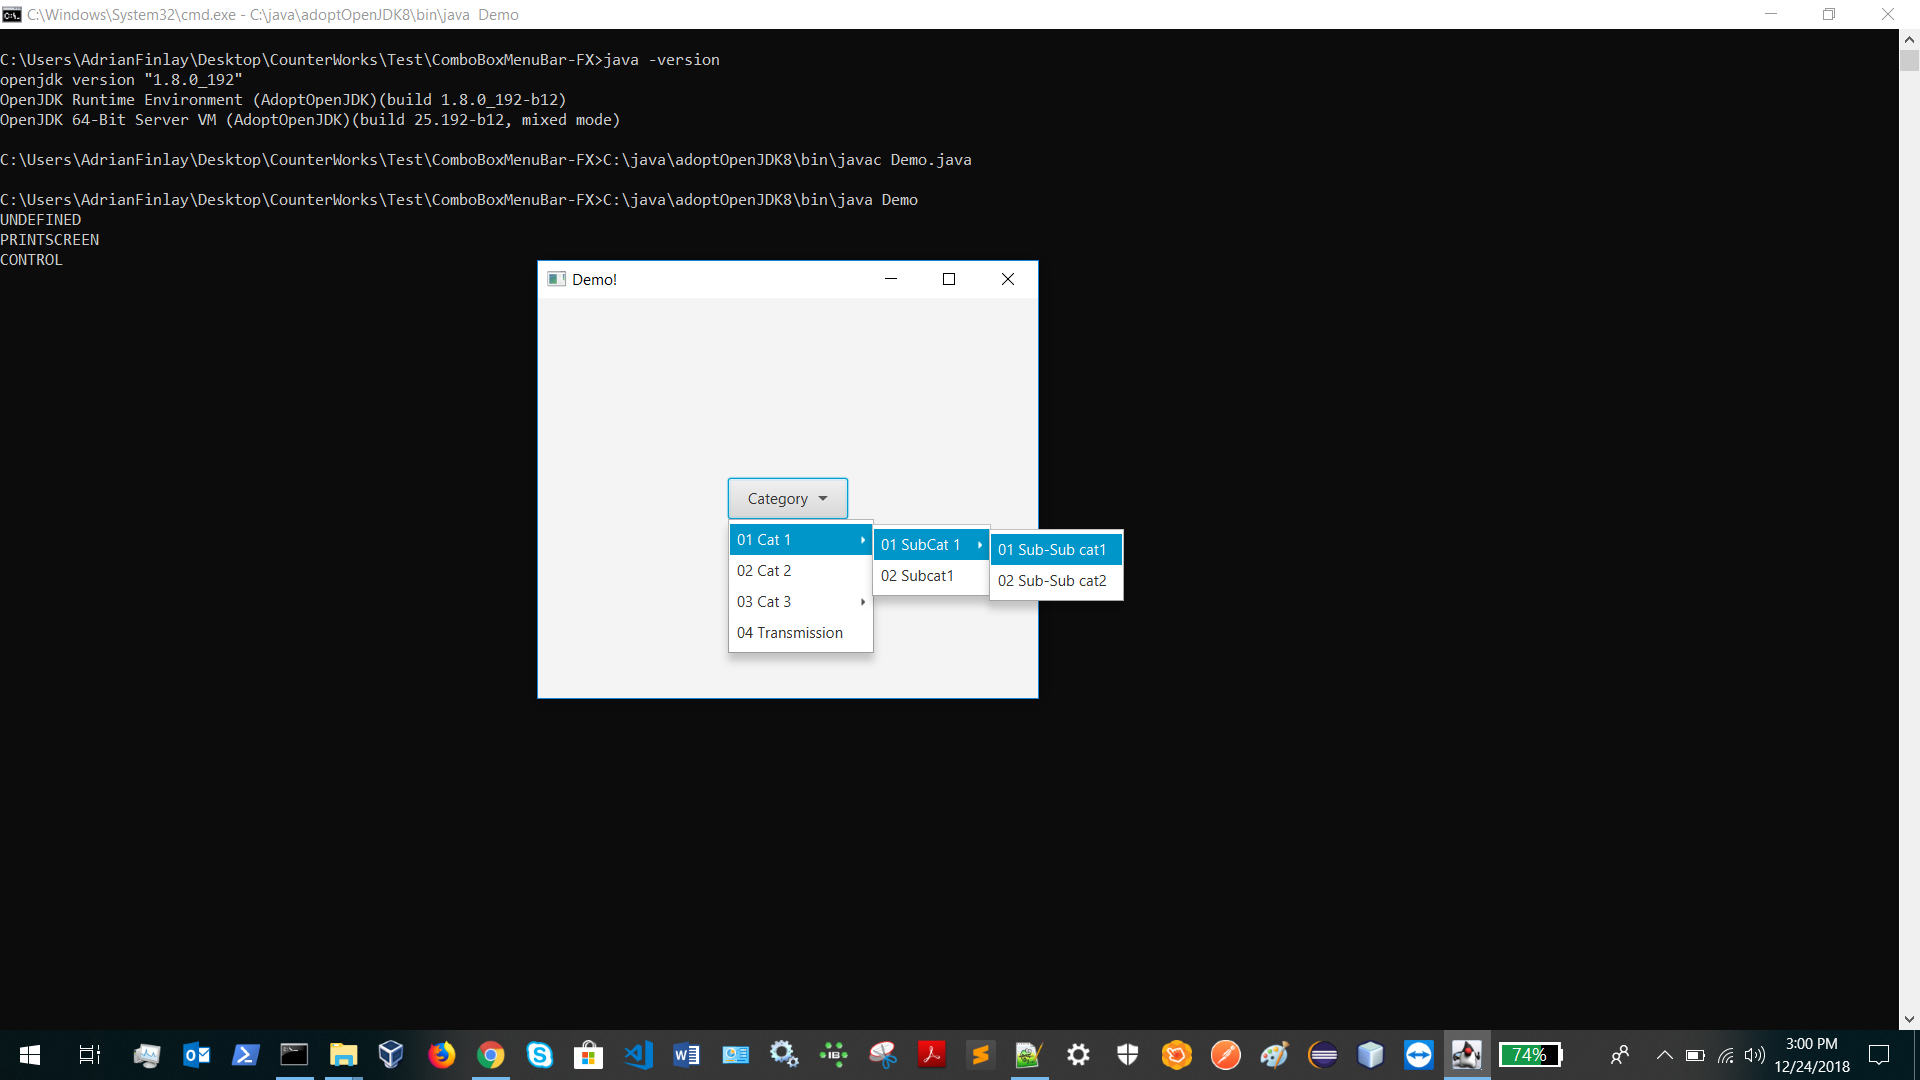This screenshot has width=1920, height=1080.
Task: Open Outlook from the taskbar
Action: (x=196, y=1055)
